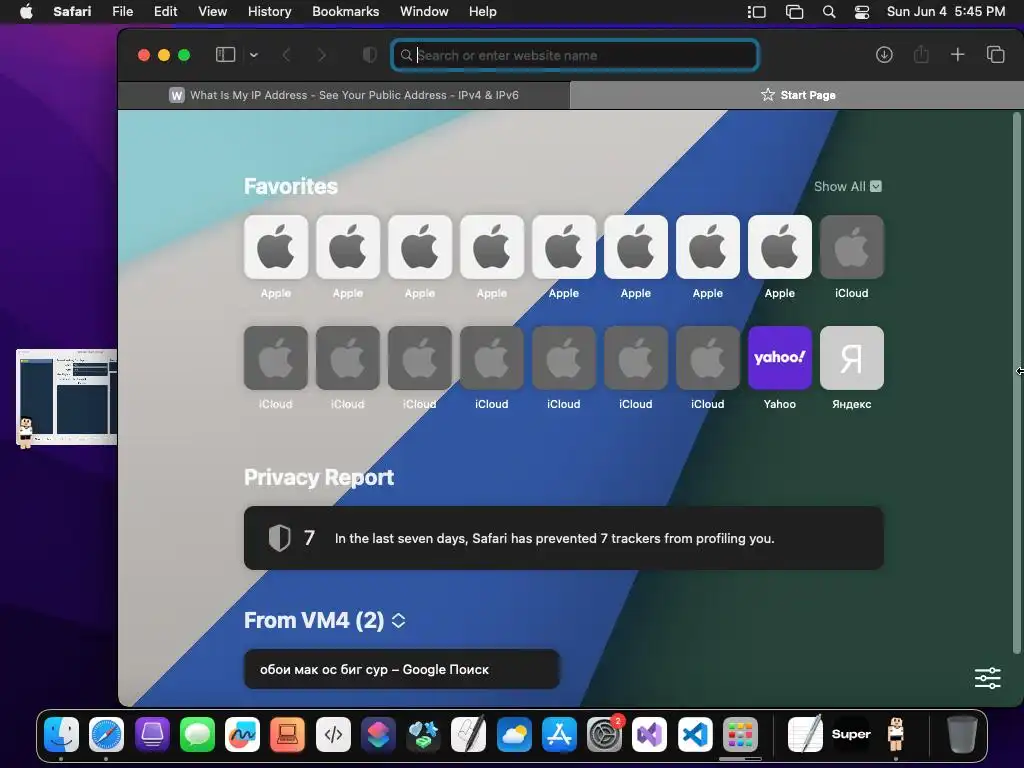Viewport: 1024px width, 768px height.
Task: Open the pixel character app in Dock
Action: (896, 735)
